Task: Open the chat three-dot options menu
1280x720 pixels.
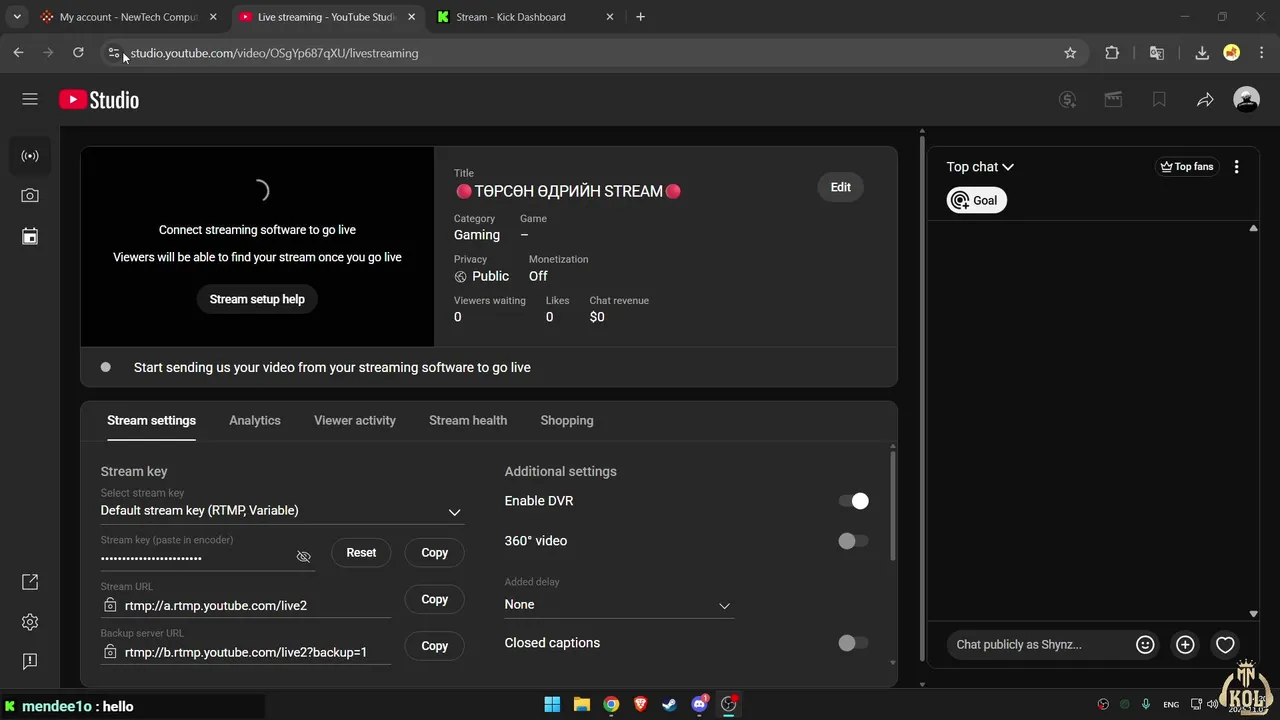Action: tap(1236, 167)
